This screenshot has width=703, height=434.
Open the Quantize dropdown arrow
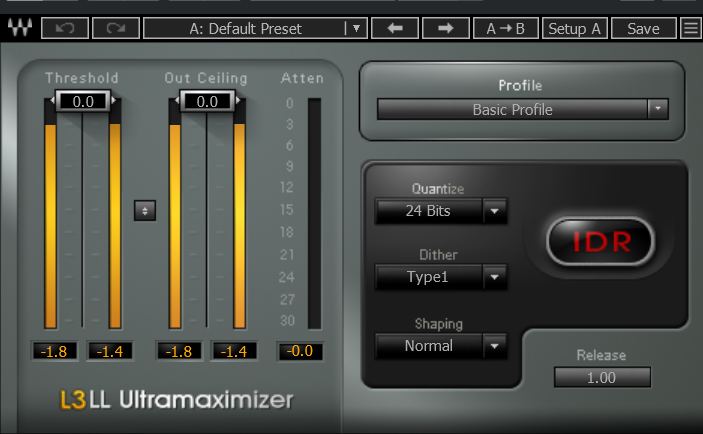[x=495, y=211]
